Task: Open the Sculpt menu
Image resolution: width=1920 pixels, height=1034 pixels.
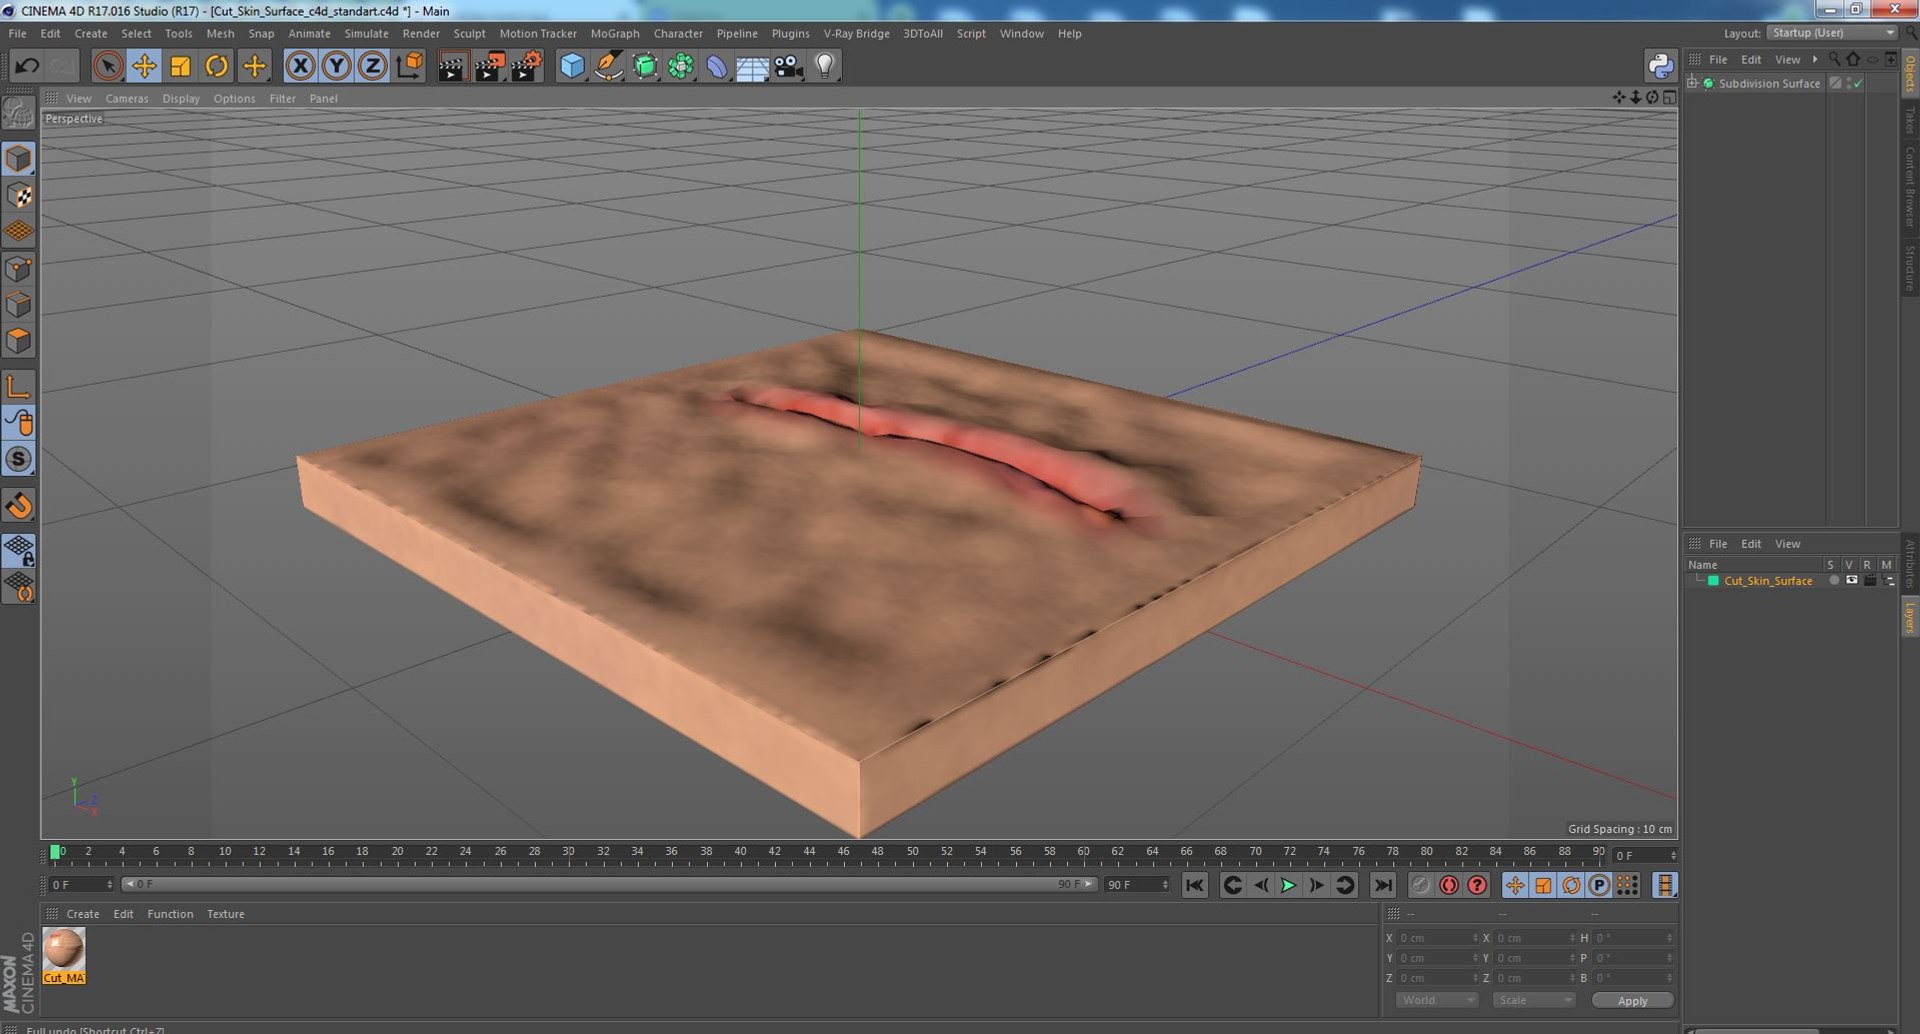Action: tap(469, 33)
